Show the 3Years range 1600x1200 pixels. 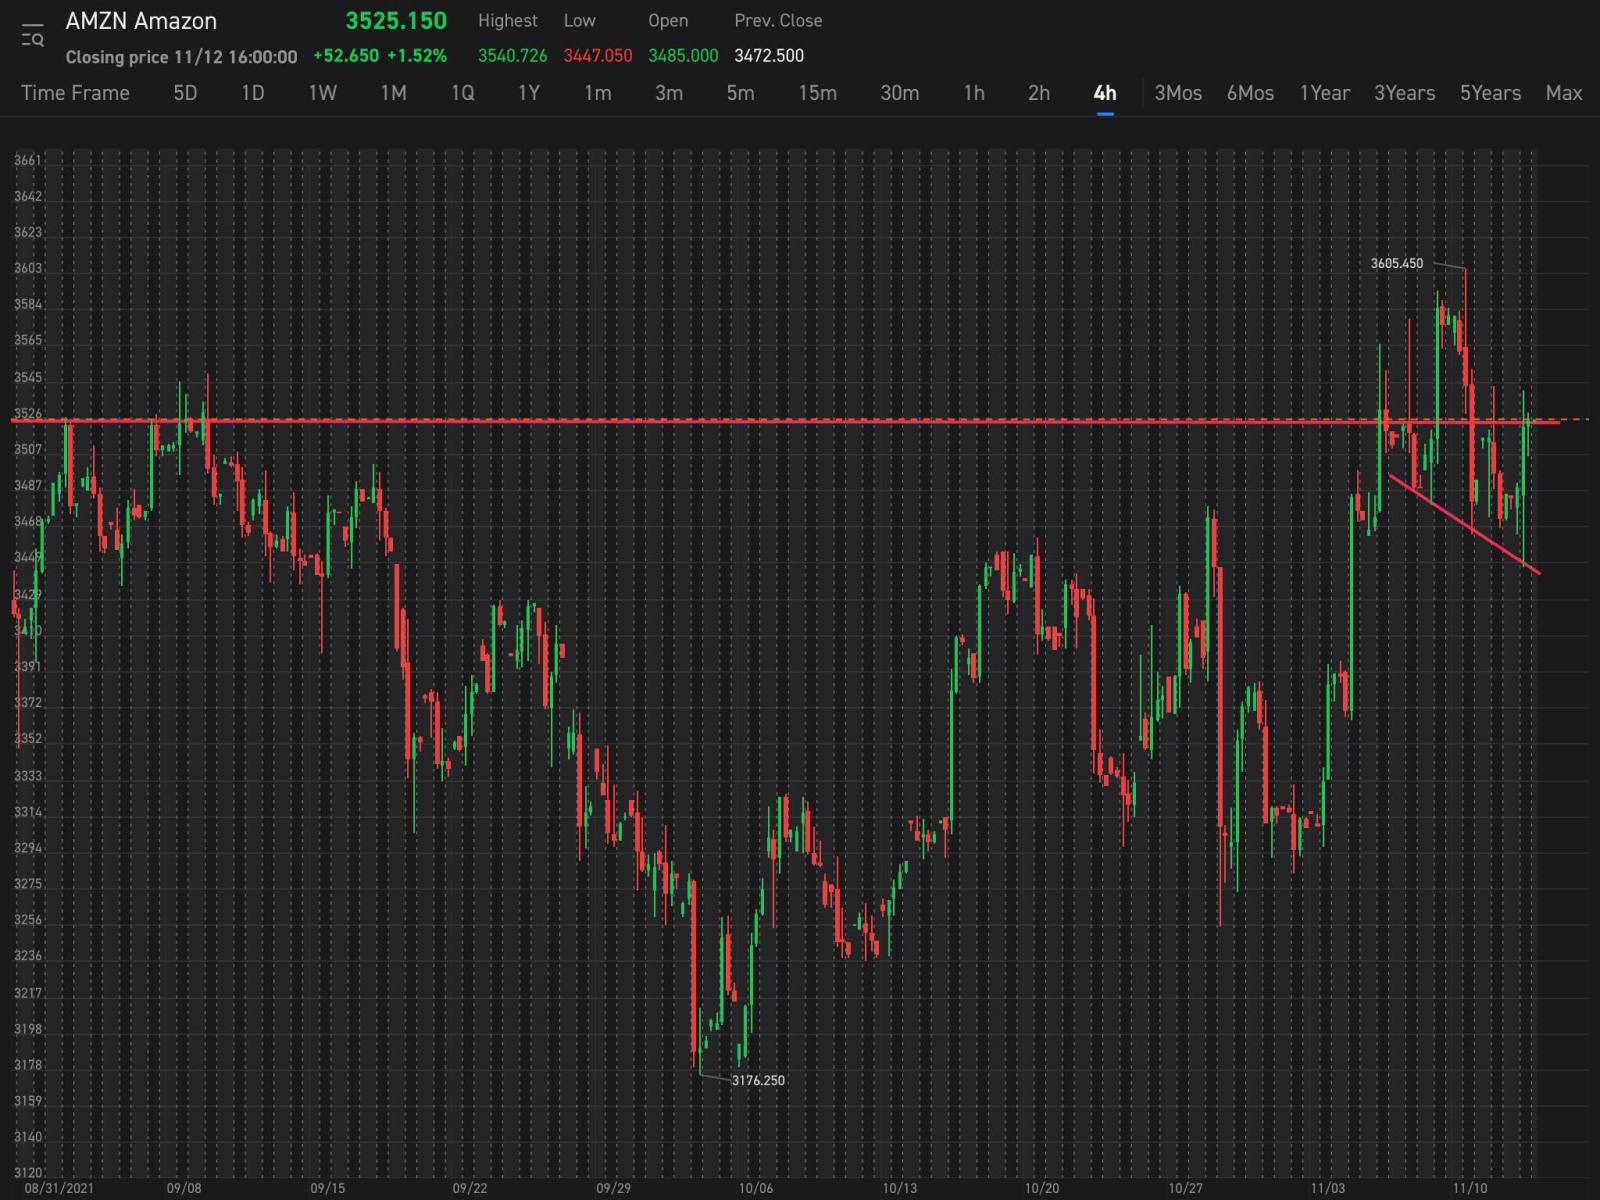1404,93
